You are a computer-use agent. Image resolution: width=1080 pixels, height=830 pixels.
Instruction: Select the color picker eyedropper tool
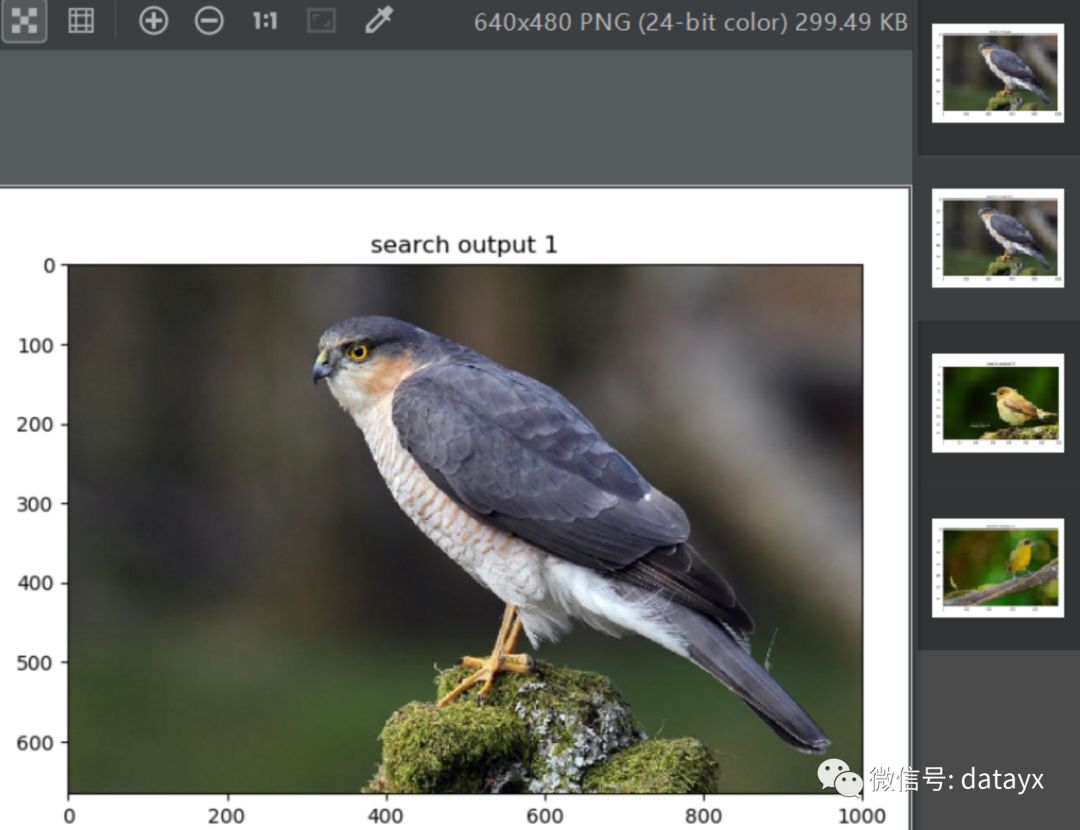[x=379, y=20]
